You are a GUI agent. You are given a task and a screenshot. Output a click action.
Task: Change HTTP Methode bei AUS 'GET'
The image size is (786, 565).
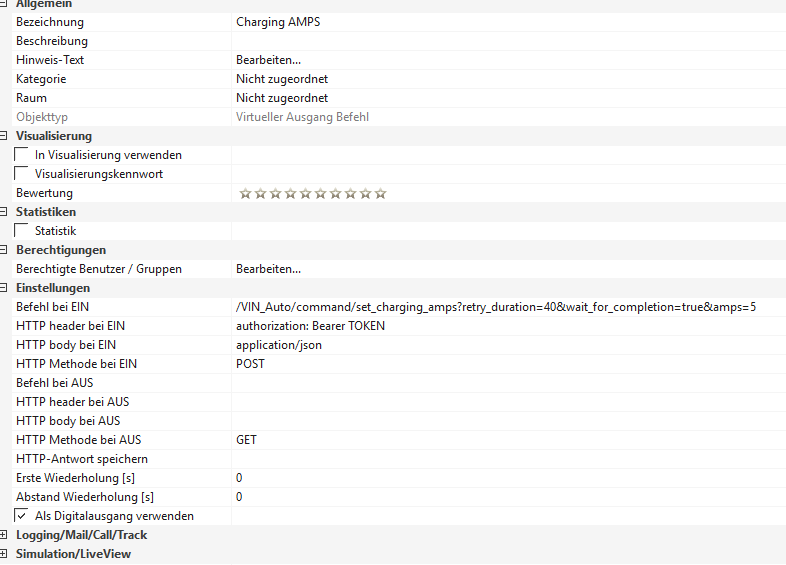pos(508,441)
